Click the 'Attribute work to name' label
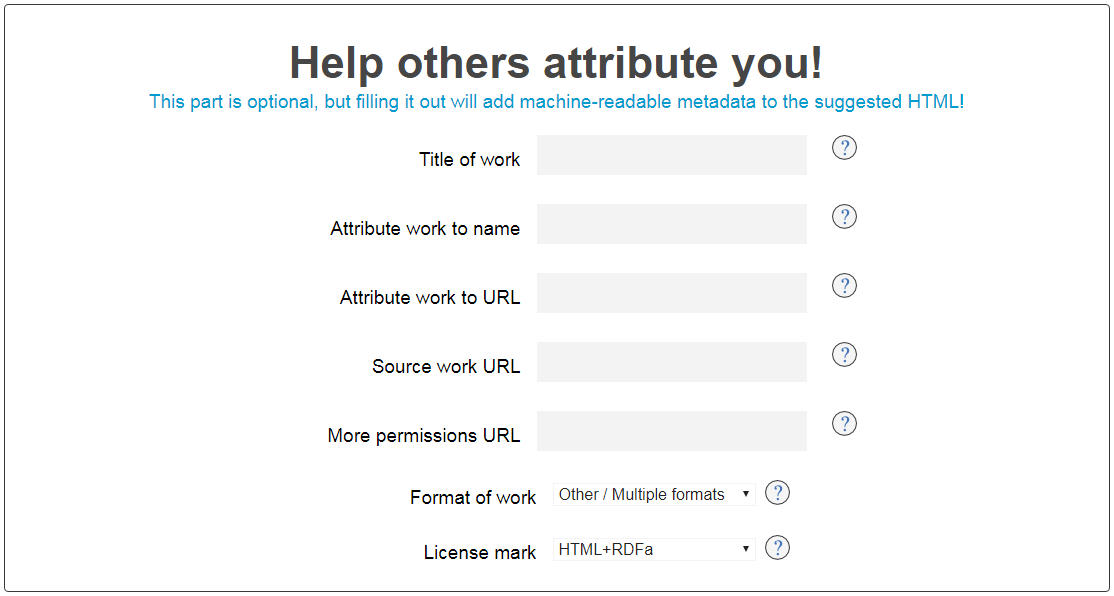1114x596 pixels. pyautogui.click(x=425, y=229)
